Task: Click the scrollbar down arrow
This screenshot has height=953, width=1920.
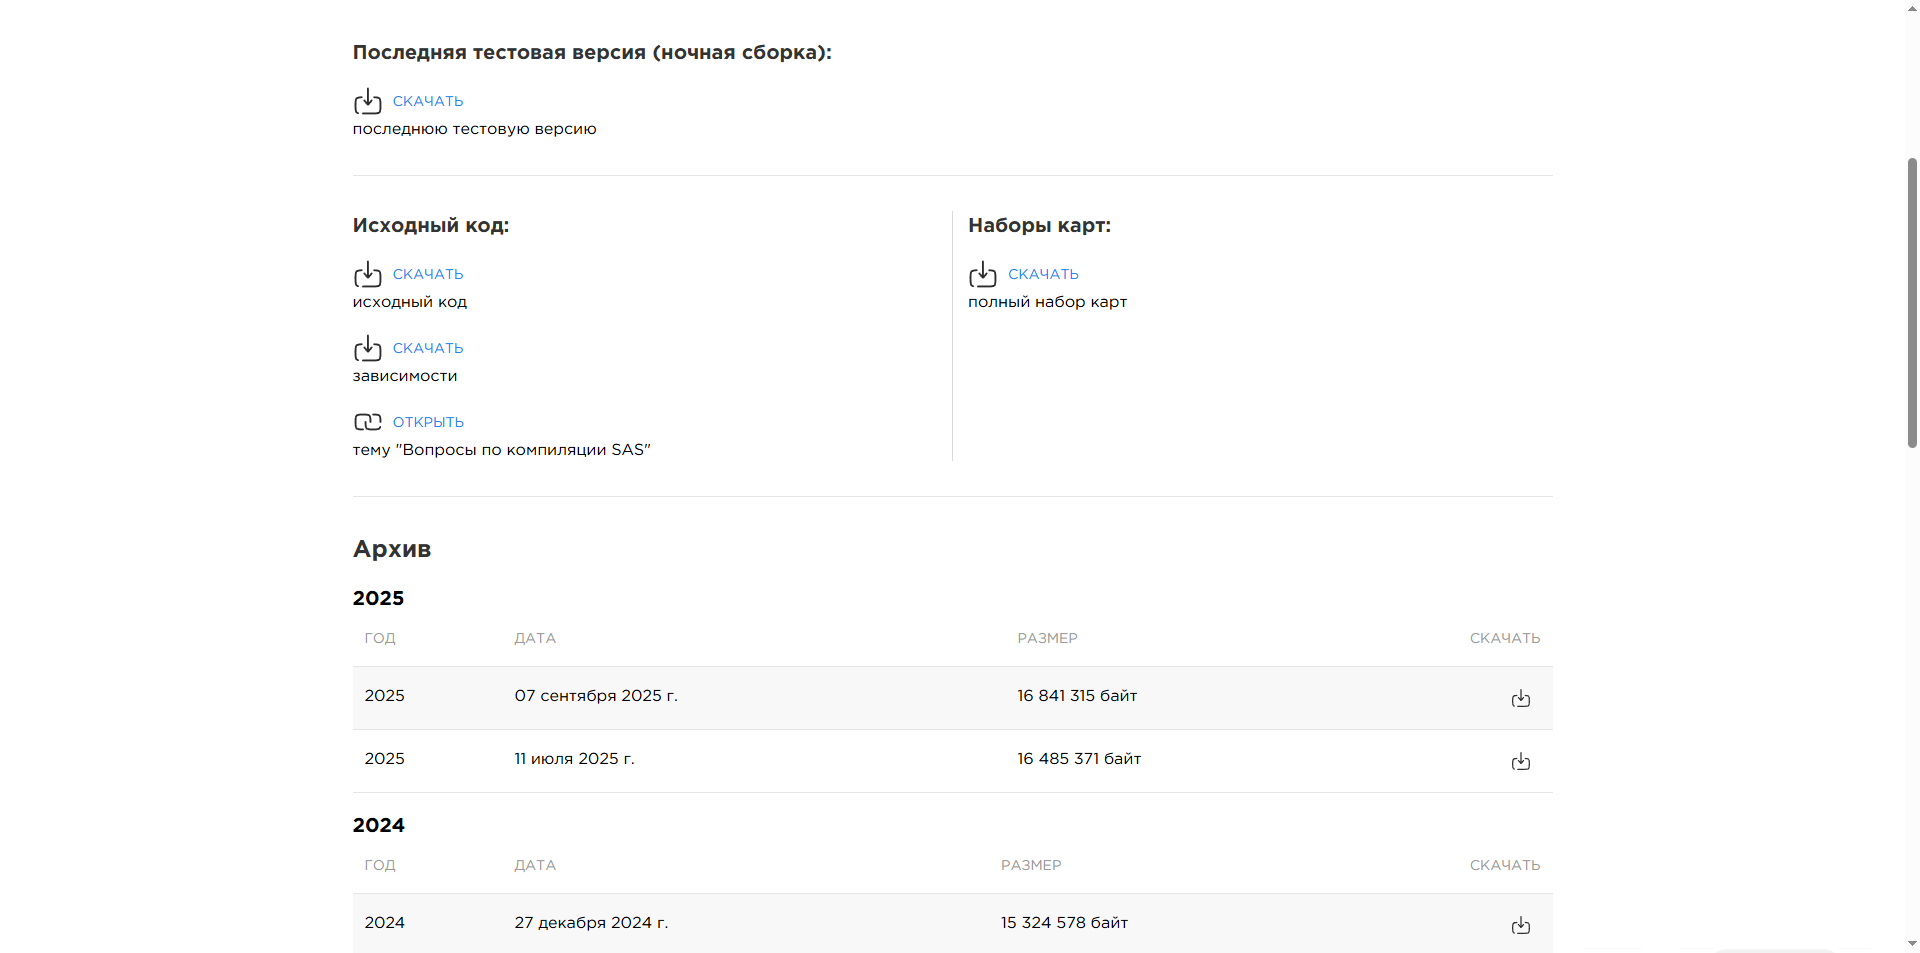Action: (x=1912, y=943)
